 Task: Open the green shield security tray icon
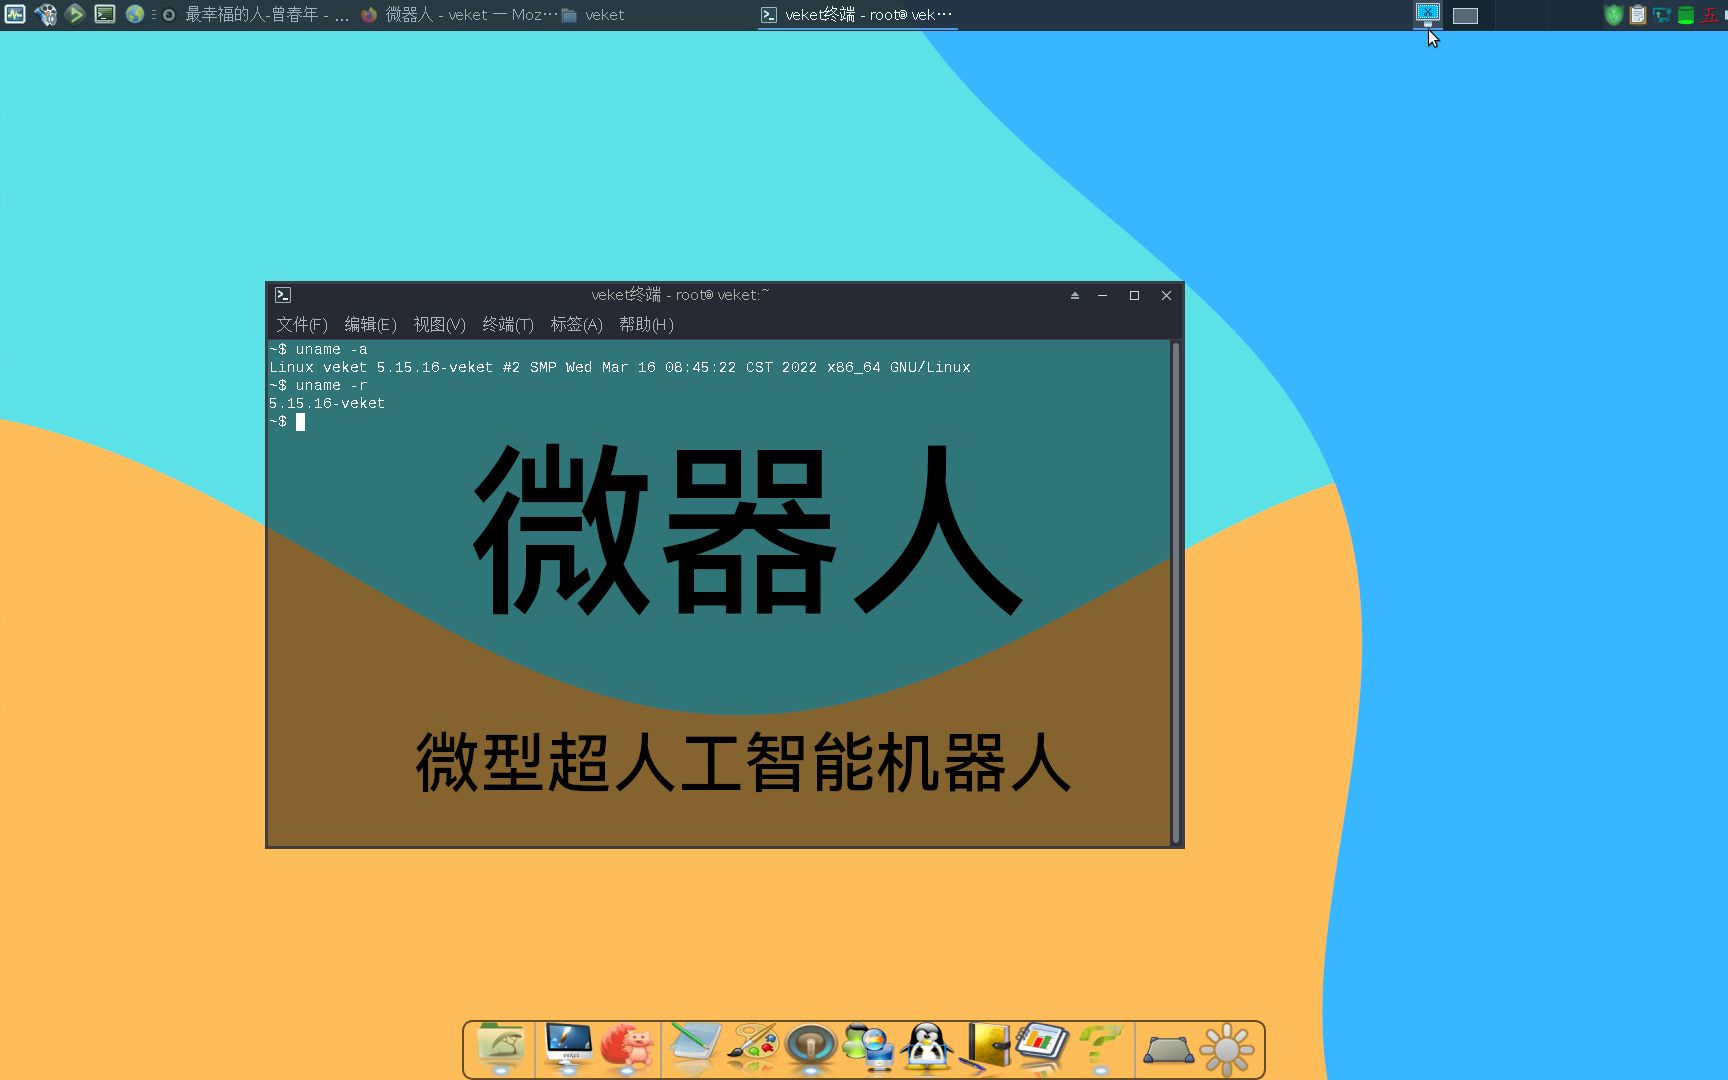[x=1613, y=15]
